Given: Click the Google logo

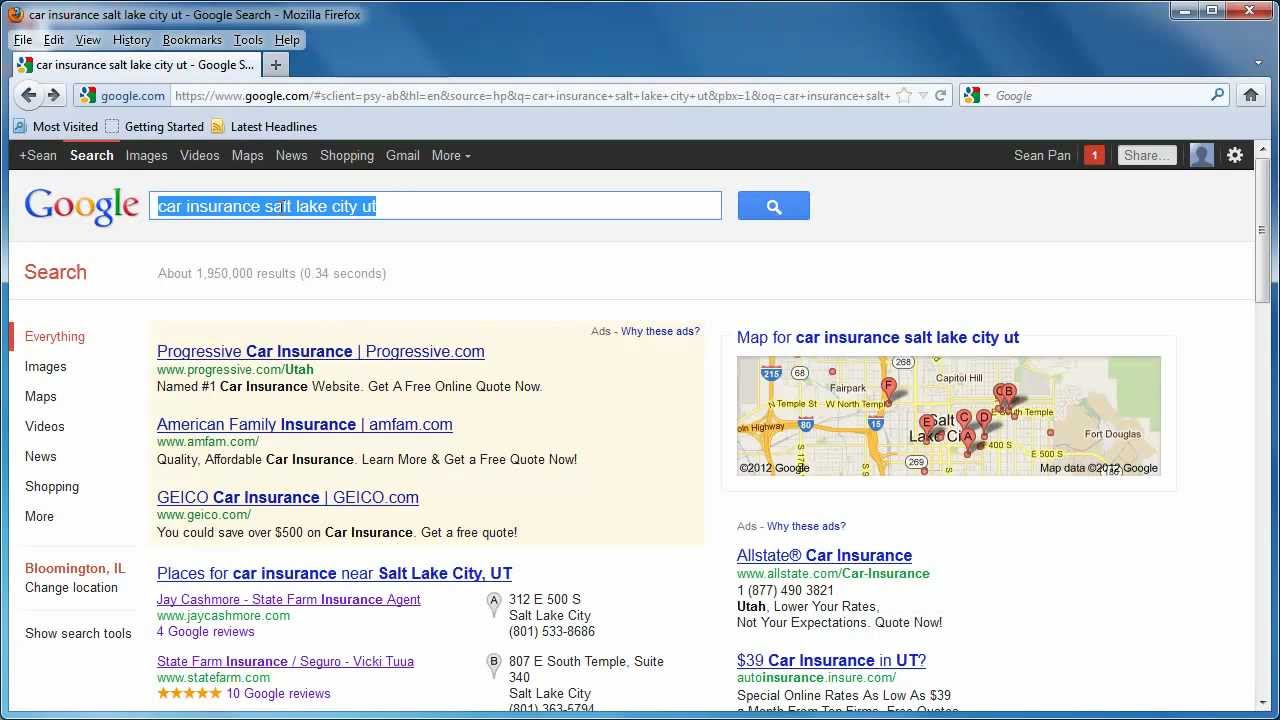Looking at the screenshot, I should click(x=82, y=206).
